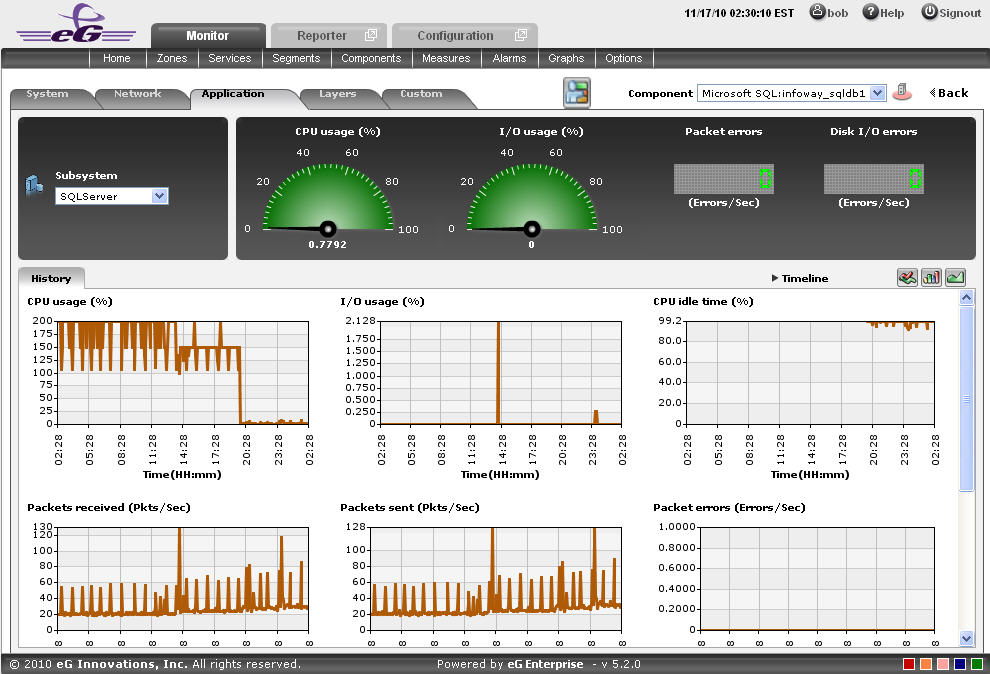990x674 pixels.
Task: Click the pink status color square
Action: click(x=943, y=664)
